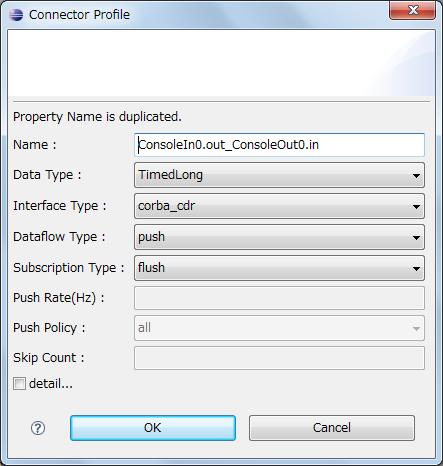443x466 pixels.
Task: Click the help question mark icon
Action: point(38,428)
